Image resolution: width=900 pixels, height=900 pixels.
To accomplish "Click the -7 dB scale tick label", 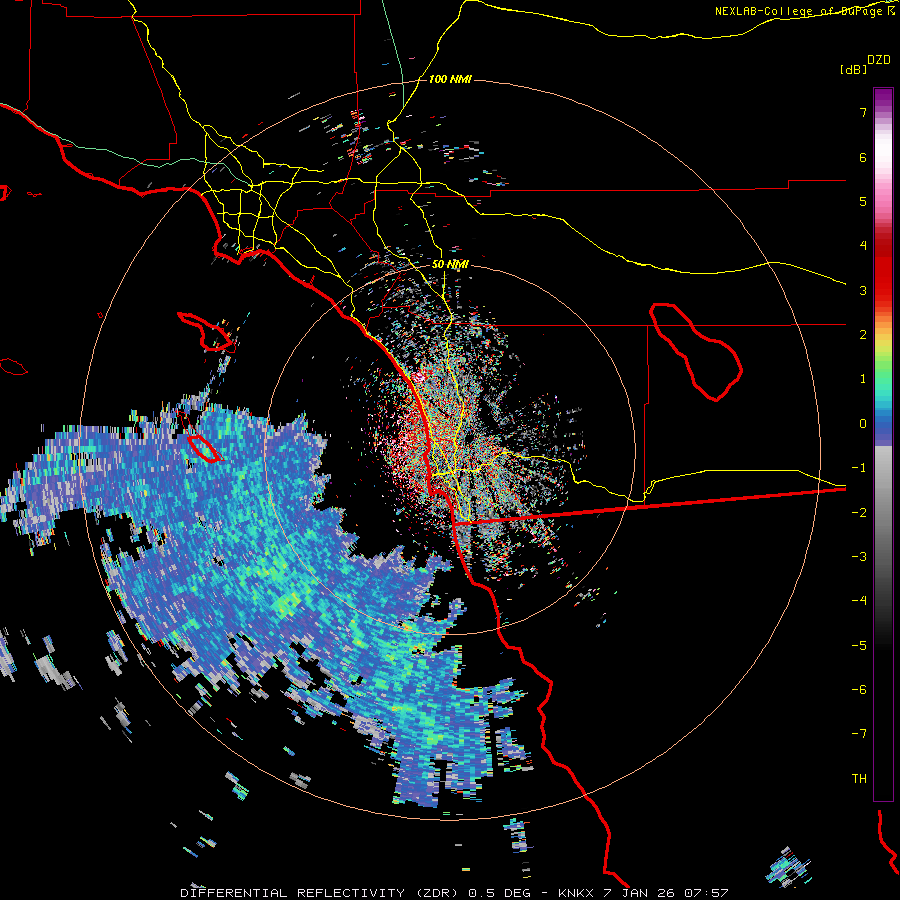I will 859,734.
